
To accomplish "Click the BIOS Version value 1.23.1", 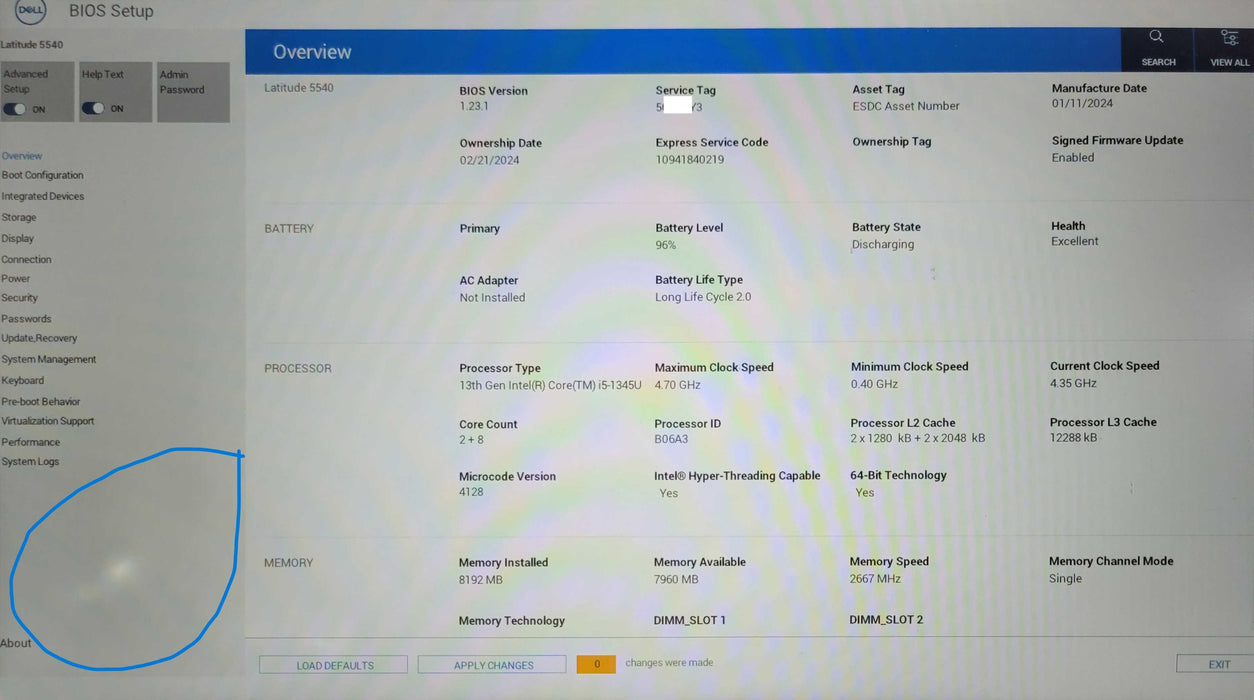I will point(474,106).
